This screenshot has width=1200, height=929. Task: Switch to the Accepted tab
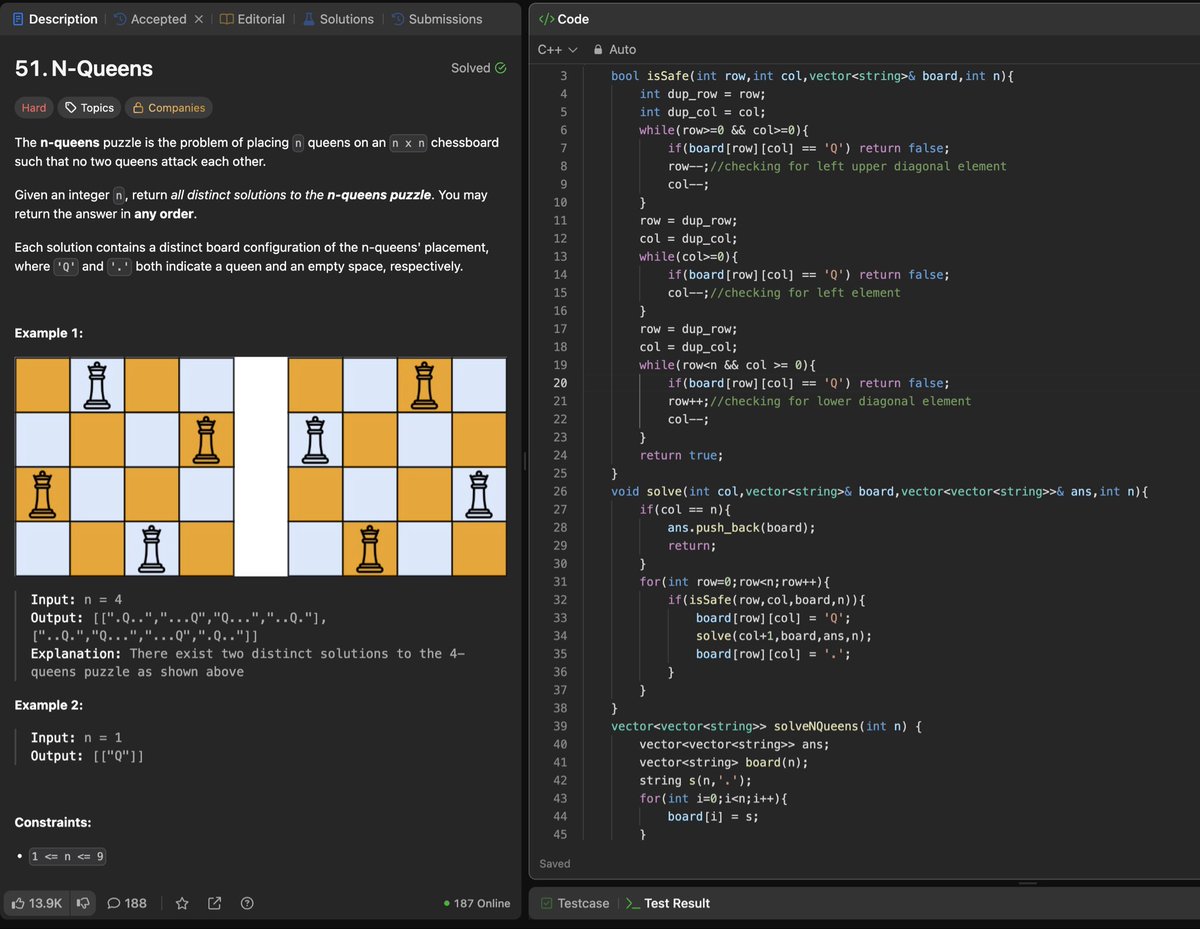pyautogui.click(x=150, y=19)
